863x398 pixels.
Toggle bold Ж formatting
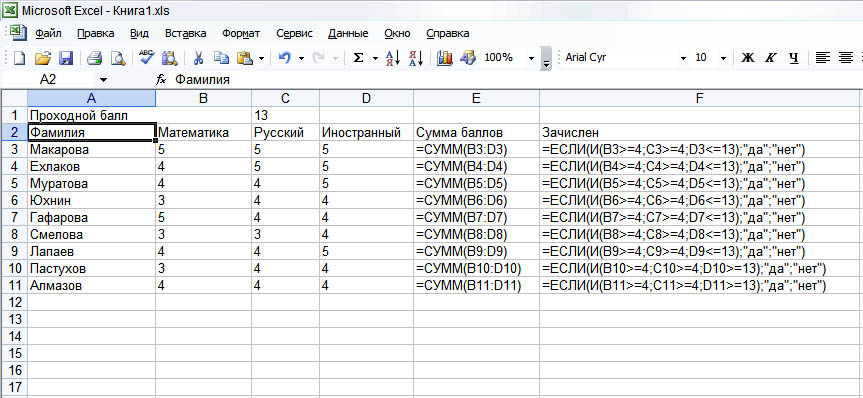pos(747,58)
